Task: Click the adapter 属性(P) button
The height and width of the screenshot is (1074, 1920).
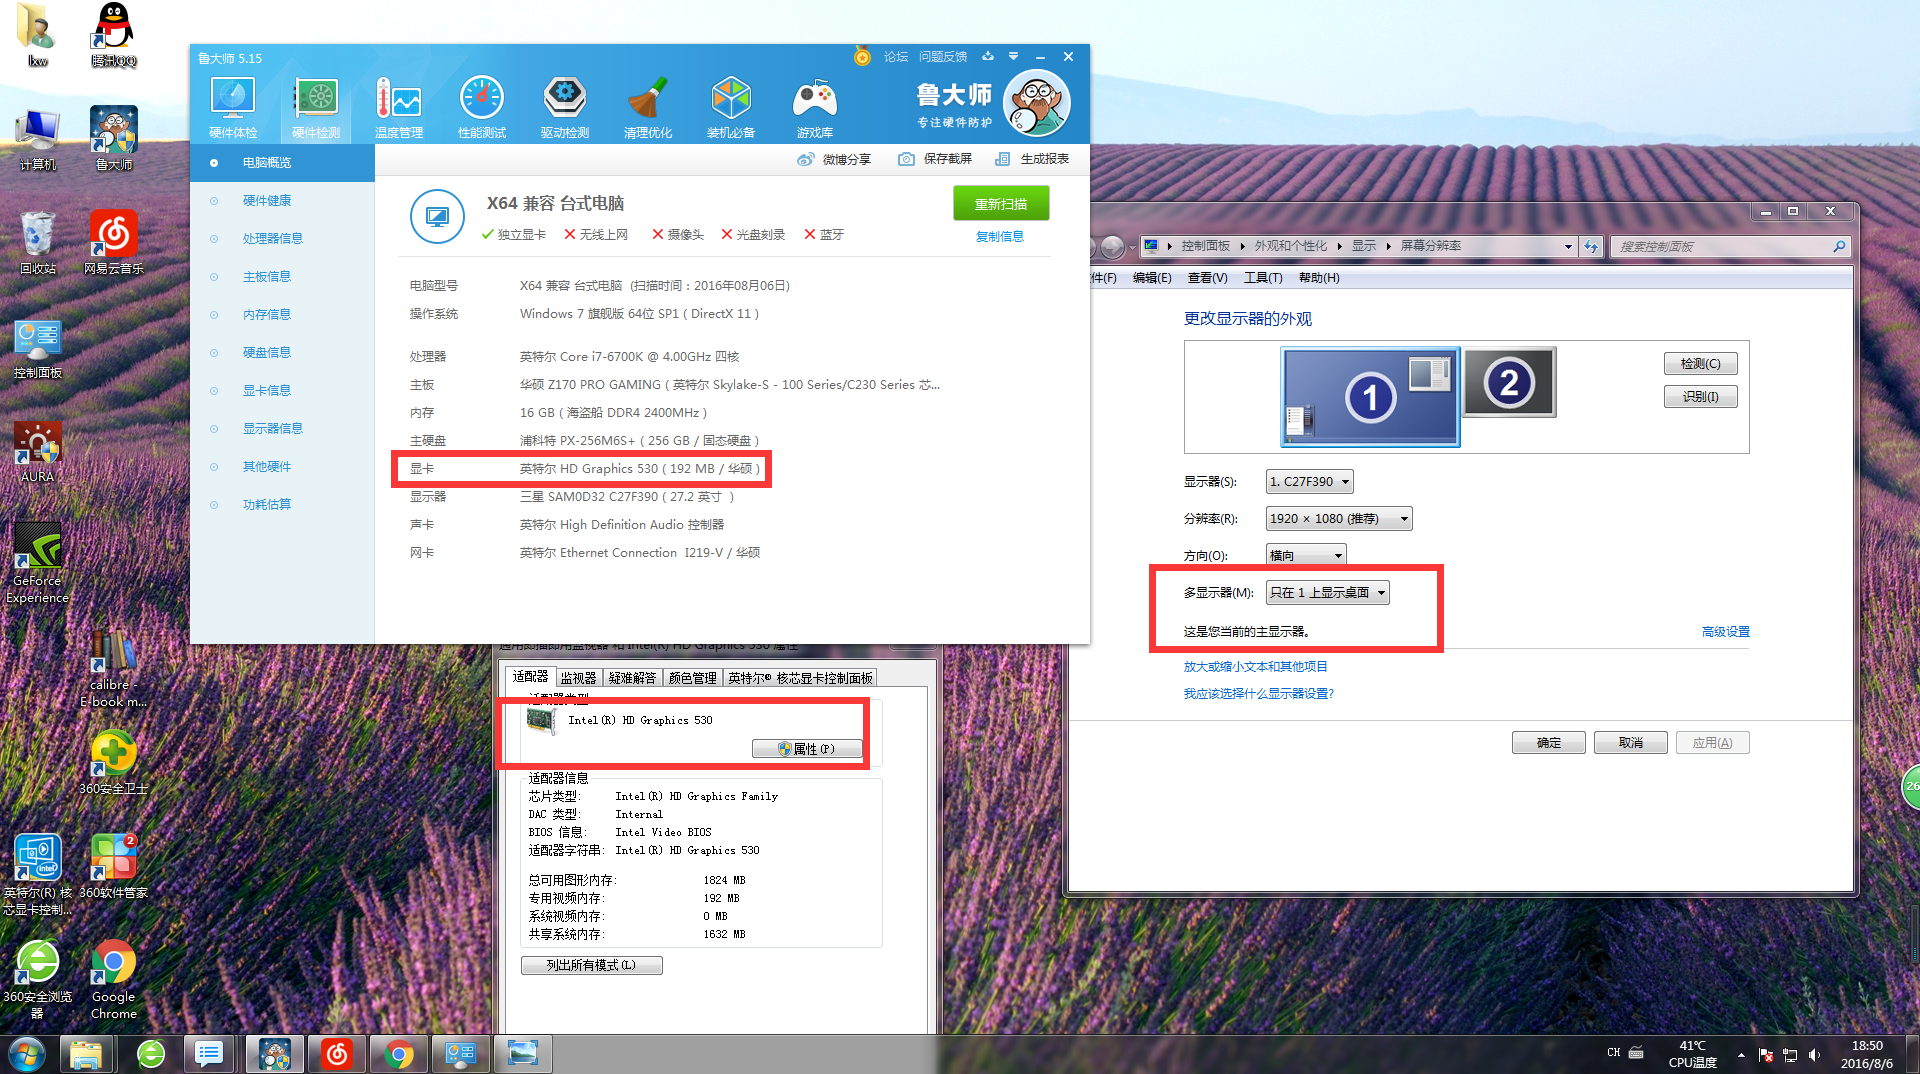Action: click(x=807, y=749)
